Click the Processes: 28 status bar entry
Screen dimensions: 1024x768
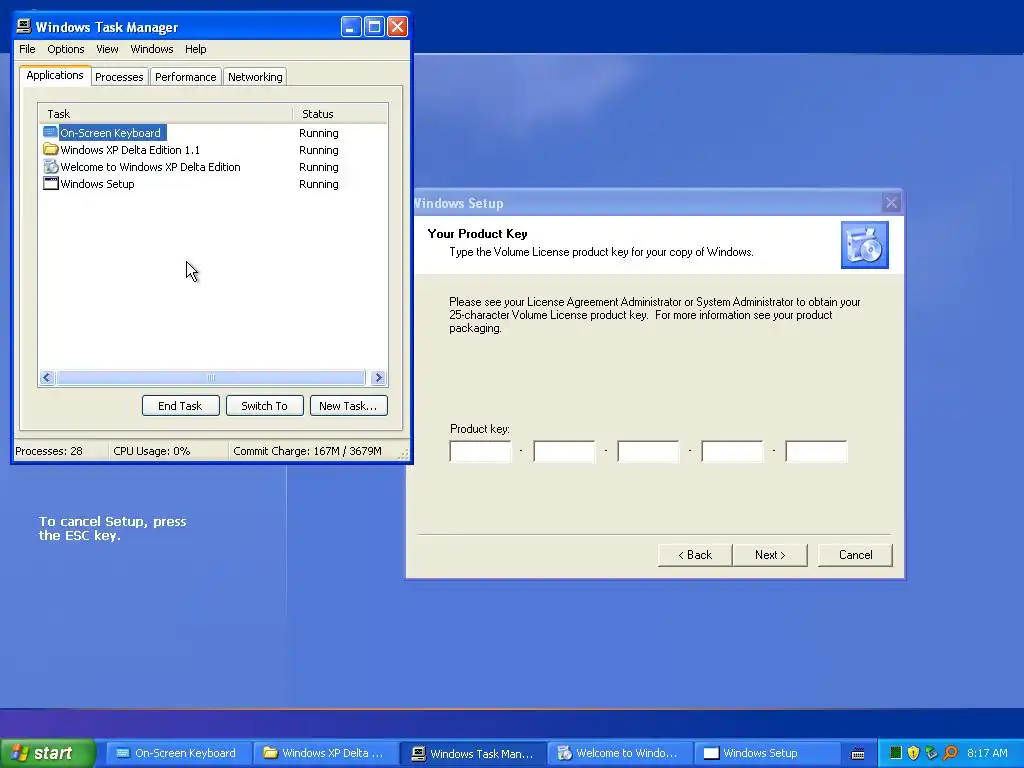point(61,451)
